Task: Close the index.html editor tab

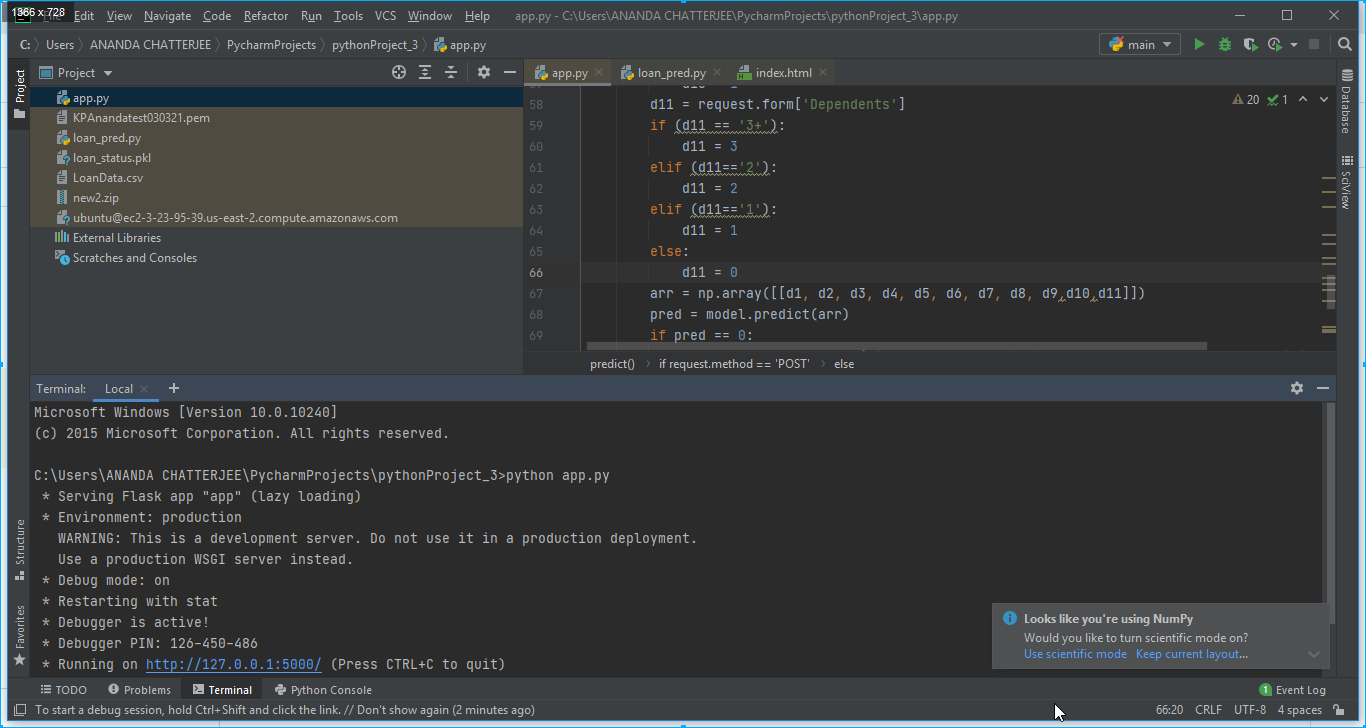Action: [x=823, y=73]
